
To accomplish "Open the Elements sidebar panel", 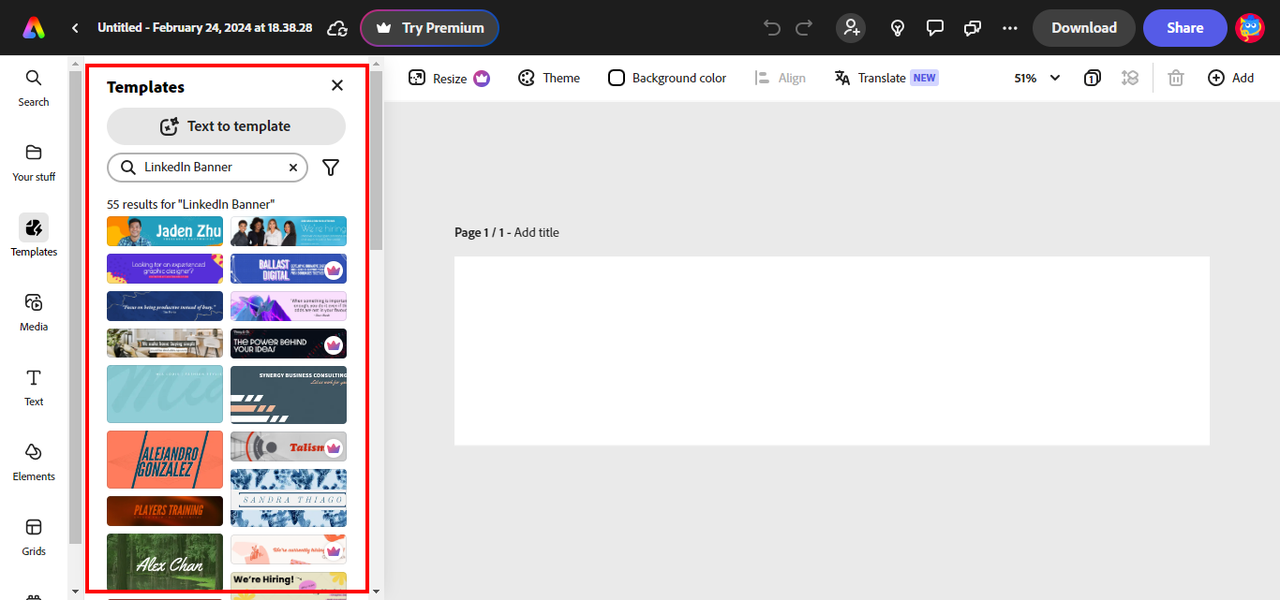I will [33, 462].
